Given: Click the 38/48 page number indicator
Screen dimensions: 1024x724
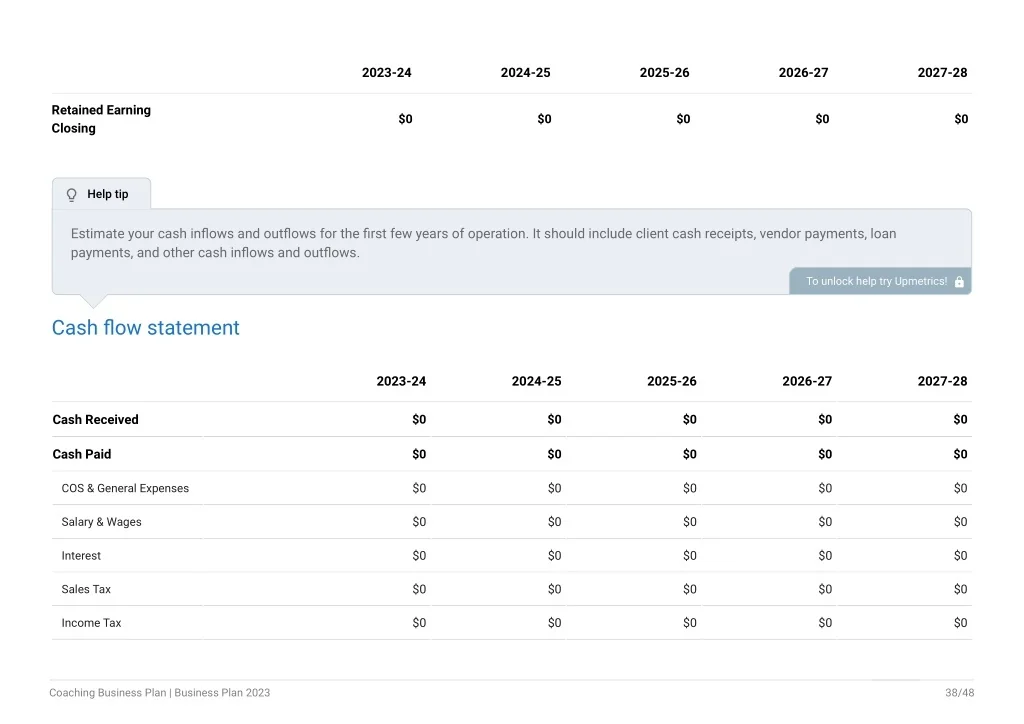Looking at the screenshot, I should pos(959,693).
